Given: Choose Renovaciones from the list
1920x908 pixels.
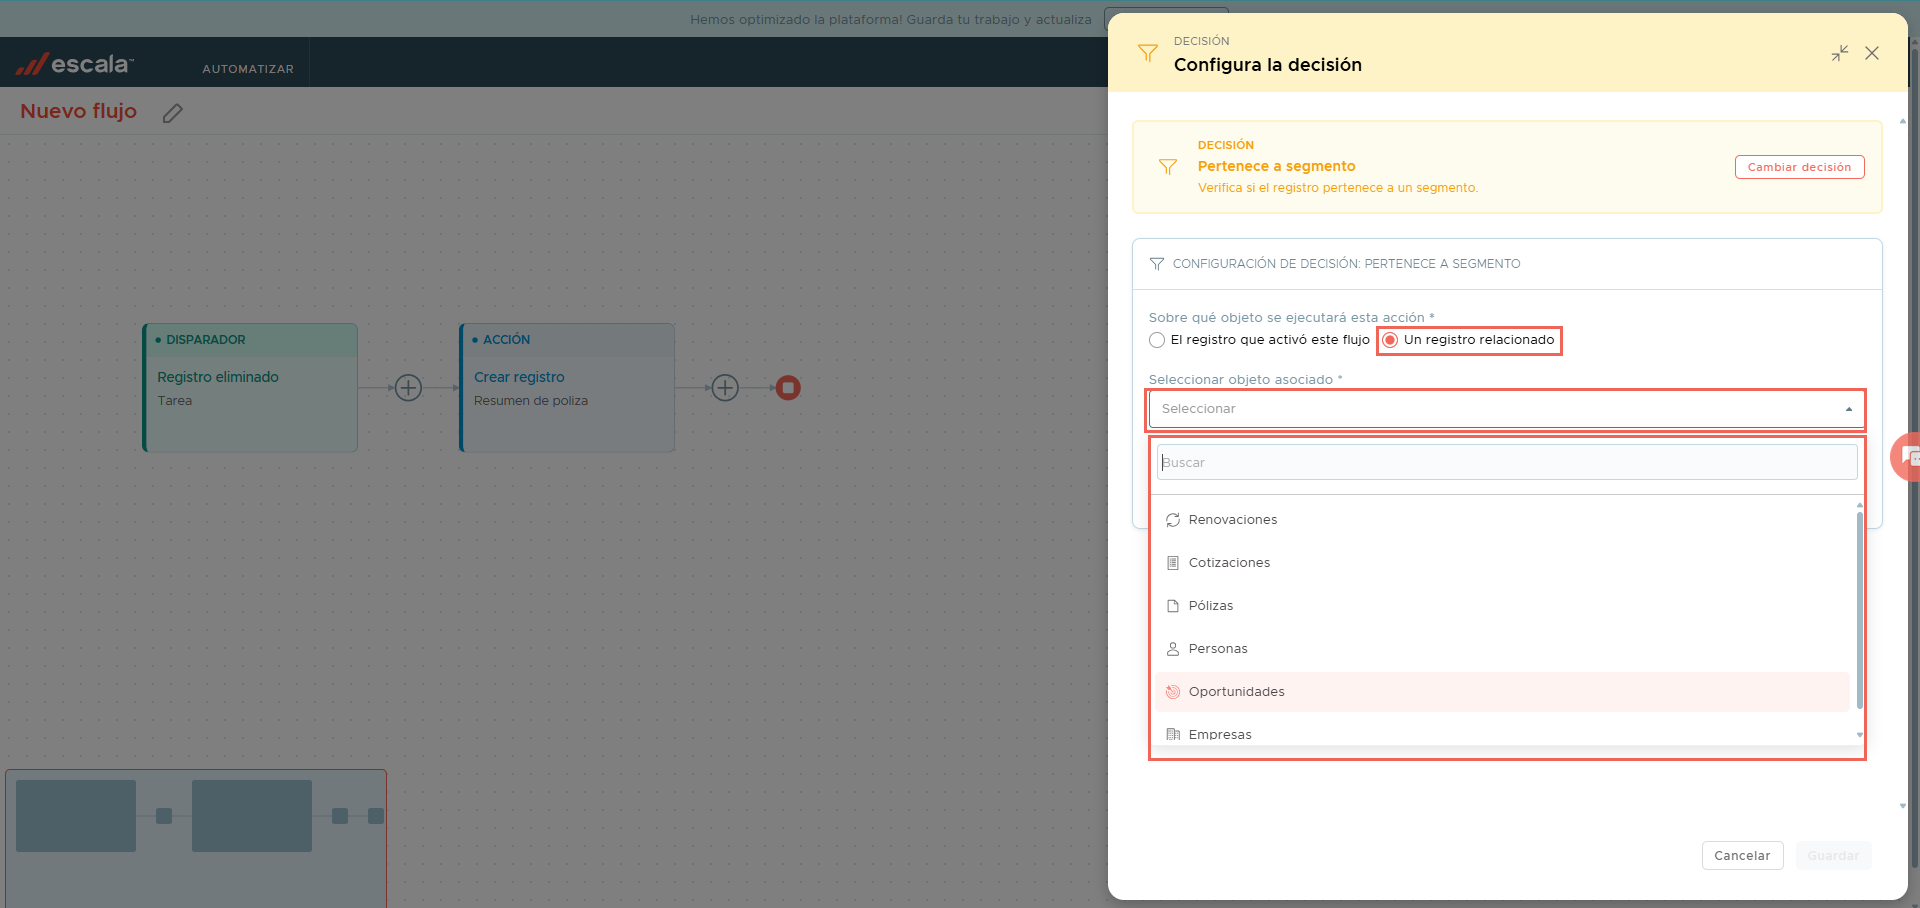Looking at the screenshot, I should point(1503,520).
